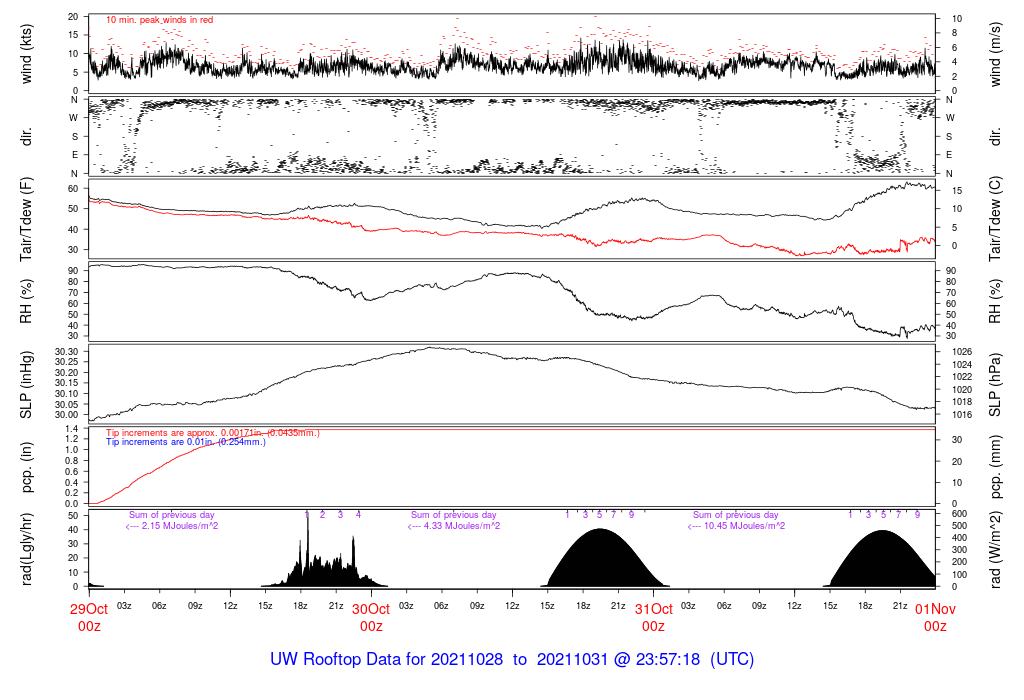Click the 4.33 MJoules/m^2 daily sum text

pyautogui.click(x=454, y=526)
